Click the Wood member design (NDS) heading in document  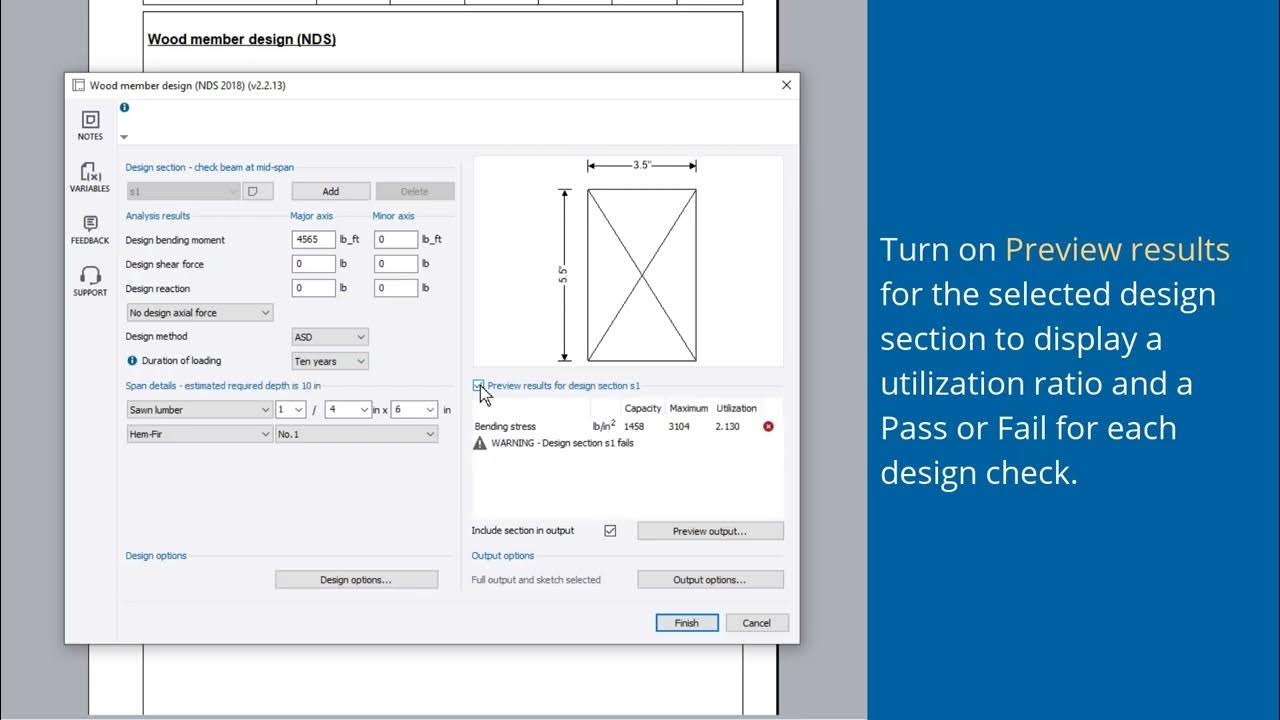coord(242,40)
